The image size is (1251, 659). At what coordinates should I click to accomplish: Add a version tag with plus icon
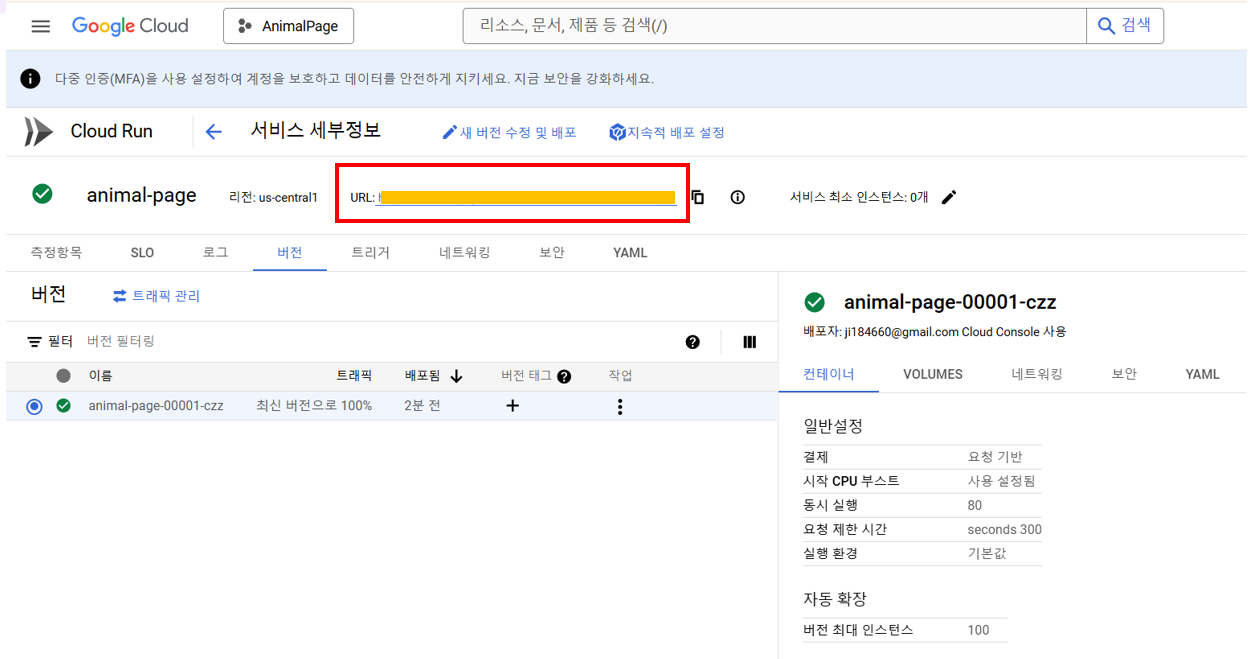pyautogui.click(x=513, y=406)
